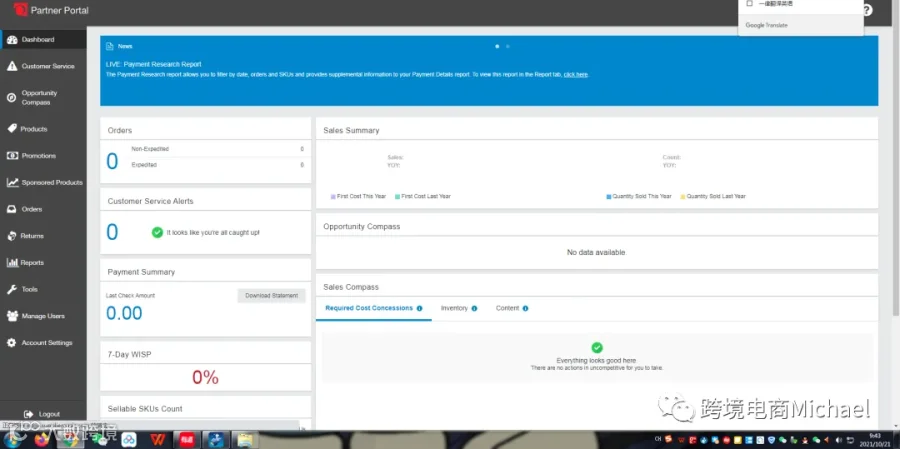This screenshot has height=449, width=900.
Task: Switch to Required Cost Concessions tab
Action: (x=374, y=308)
